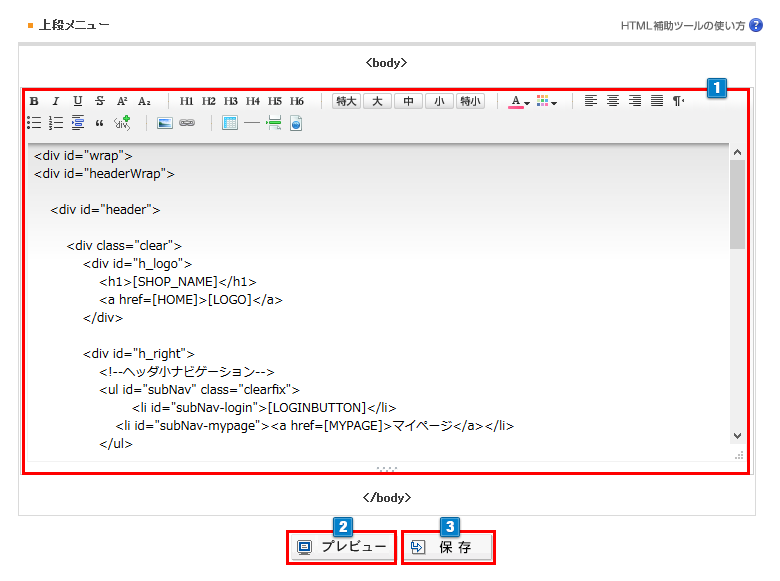The height and width of the screenshot is (581, 780).
Task: Click the editor scrollbar thumb
Action: [x=737, y=204]
